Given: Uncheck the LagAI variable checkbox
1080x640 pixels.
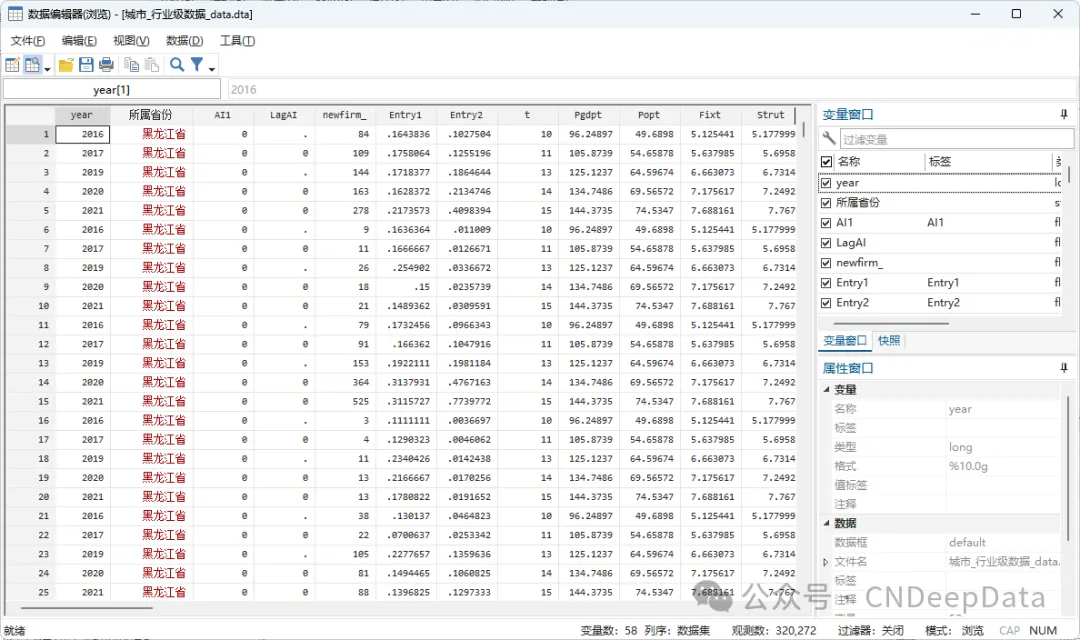Looking at the screenshot, I should coord(827,242).
